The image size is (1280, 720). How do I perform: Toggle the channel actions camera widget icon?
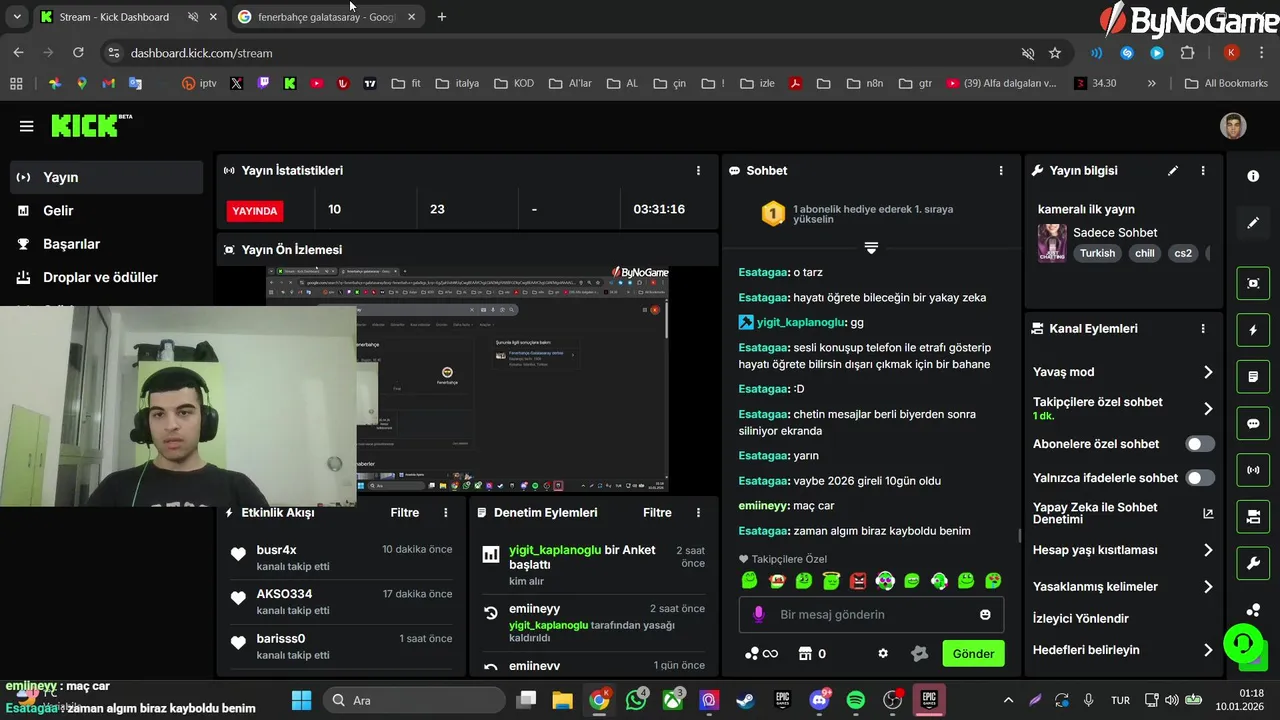coord(1253,517)
